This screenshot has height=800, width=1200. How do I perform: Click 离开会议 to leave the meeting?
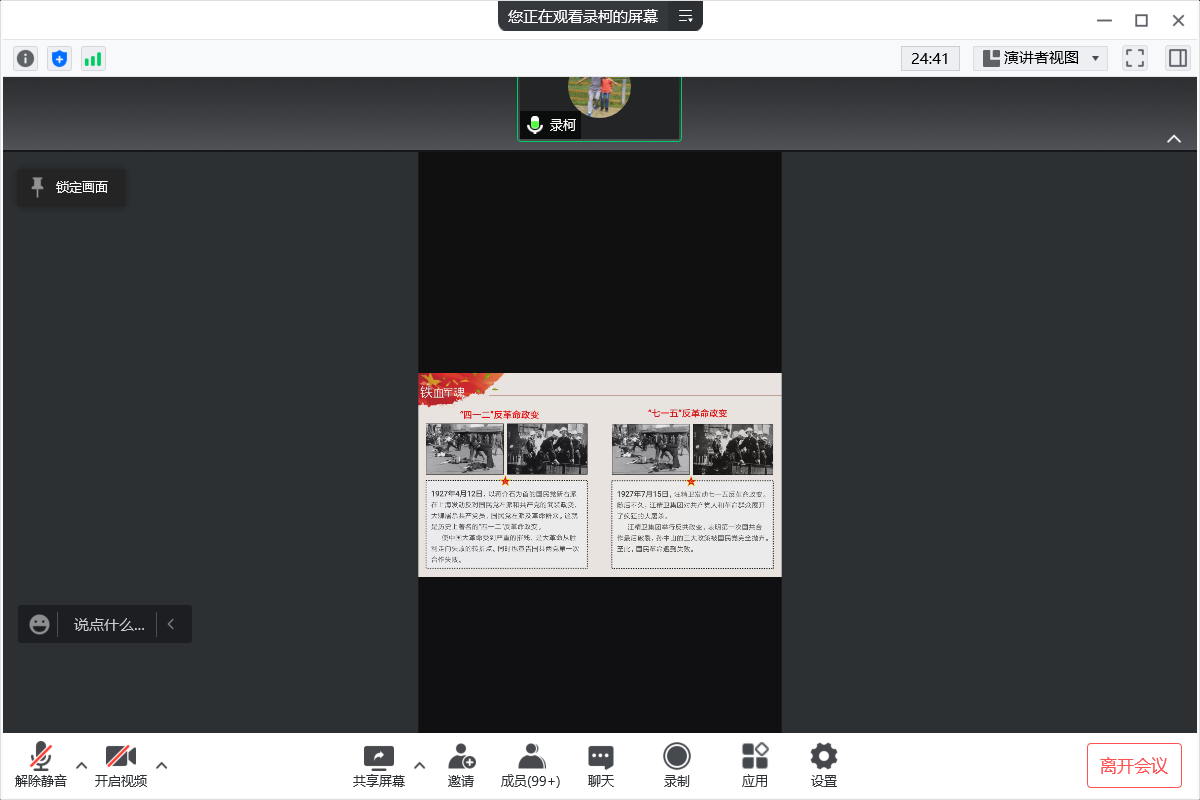tap(1134, 765)
